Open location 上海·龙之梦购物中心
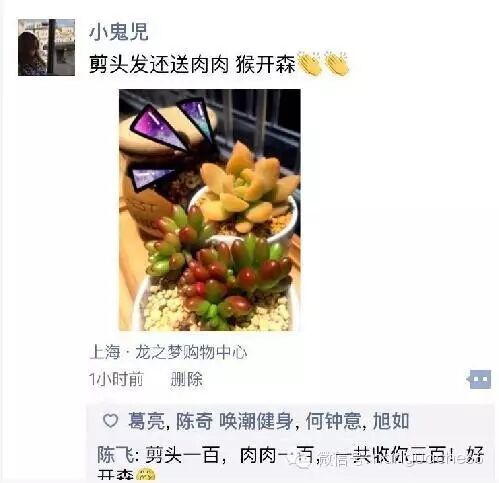499x483 pixels. (x=168, y=352)
